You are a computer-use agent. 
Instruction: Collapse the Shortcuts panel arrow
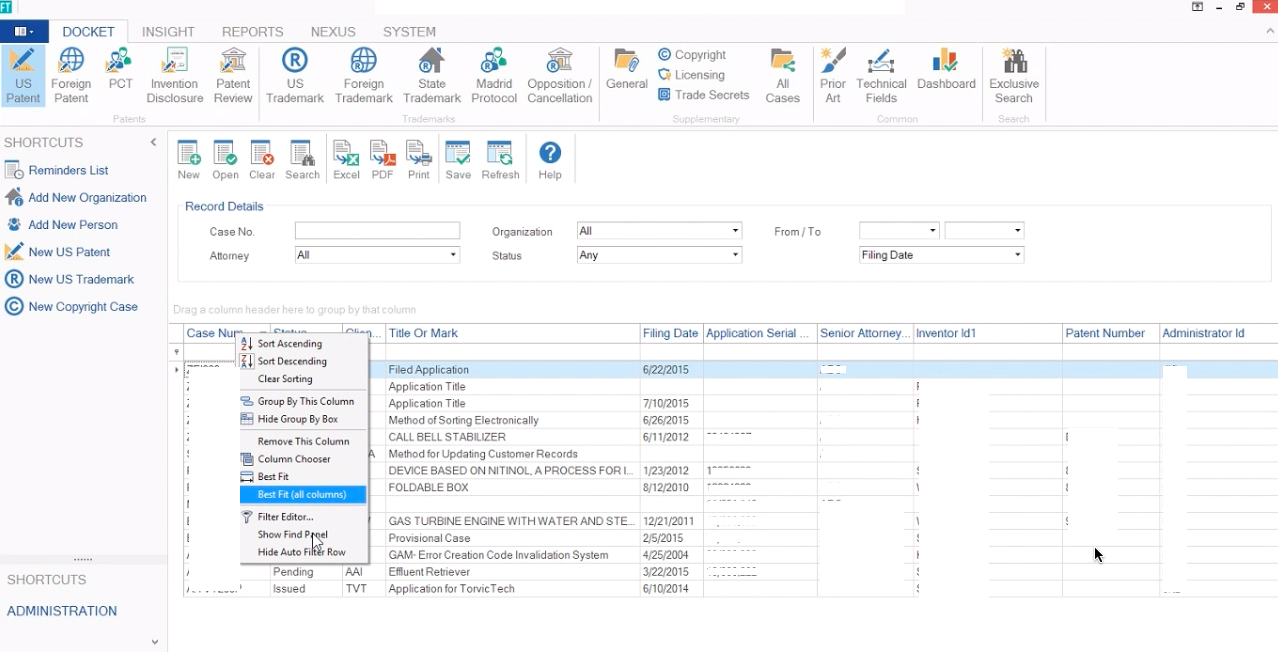[x=153, y=142]
